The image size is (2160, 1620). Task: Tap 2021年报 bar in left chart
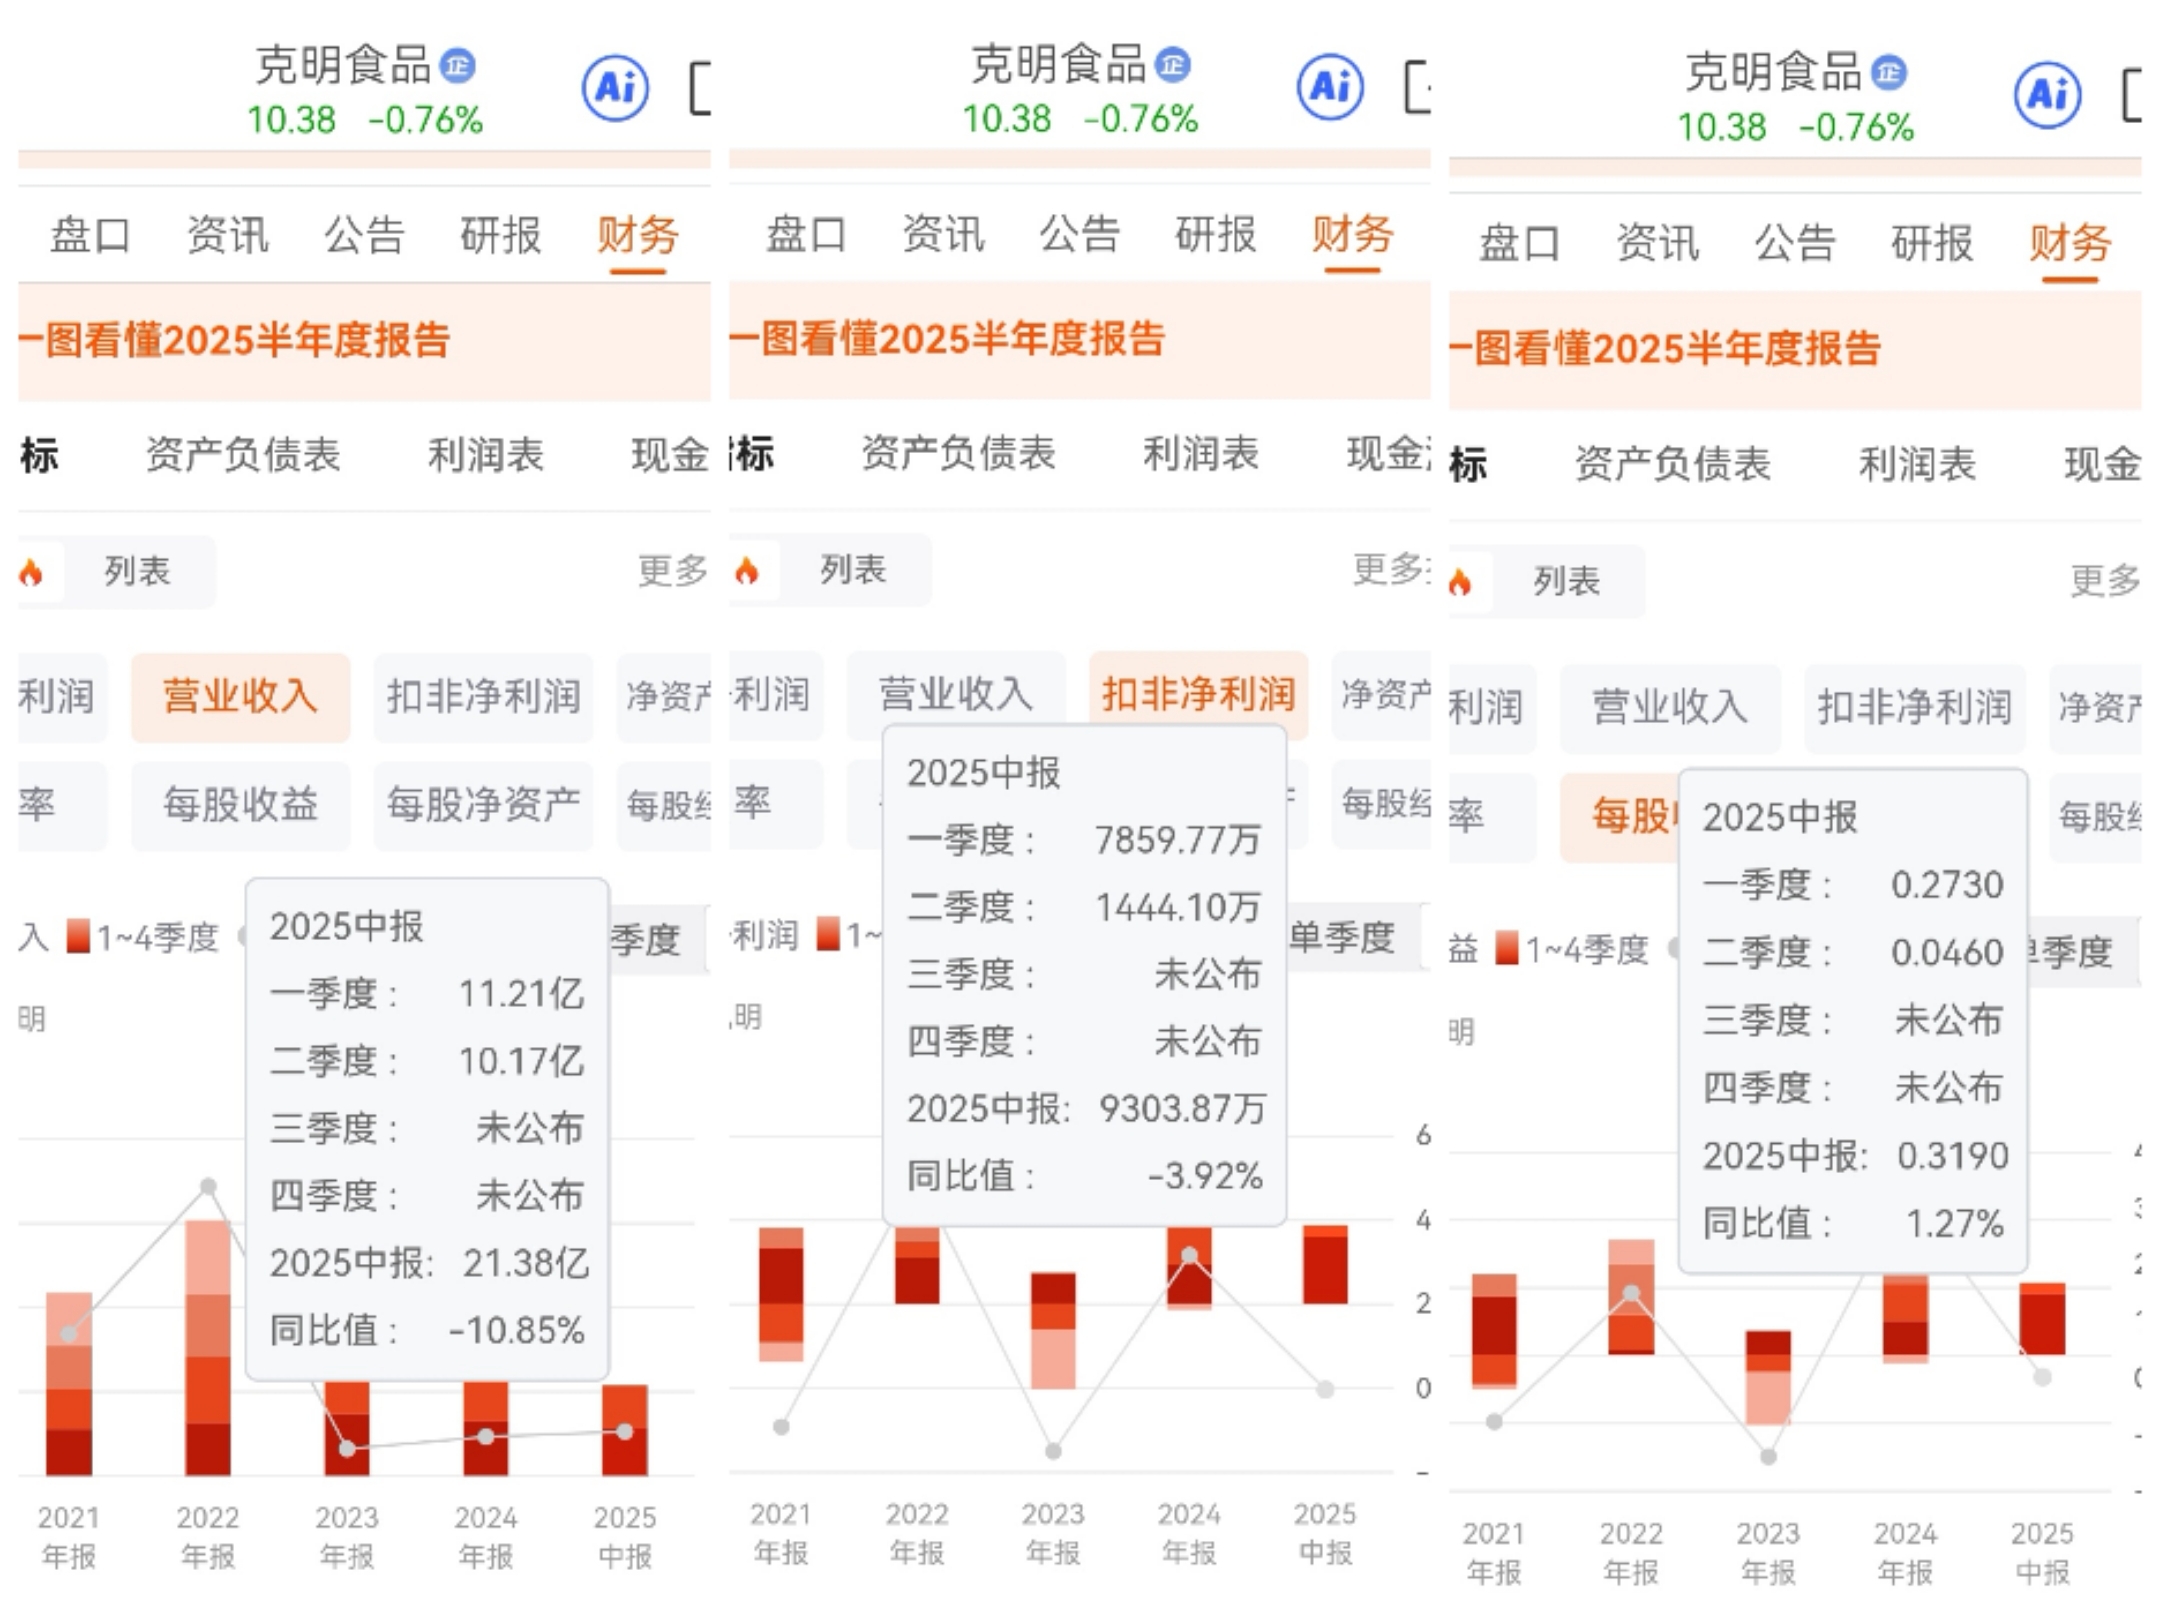(69, 1384)
